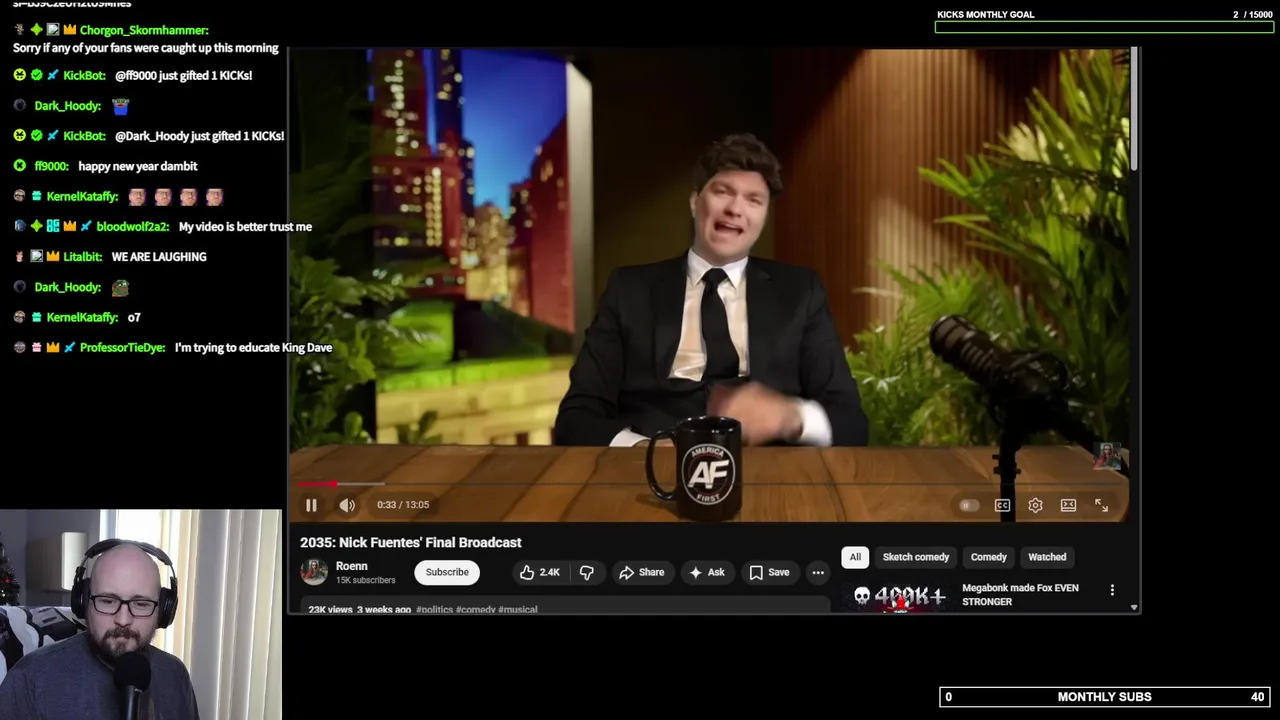Viewport: 1280px width, 720px height.
Task: Mute the video volume speaker icon
Action: [x=347, y=505]
